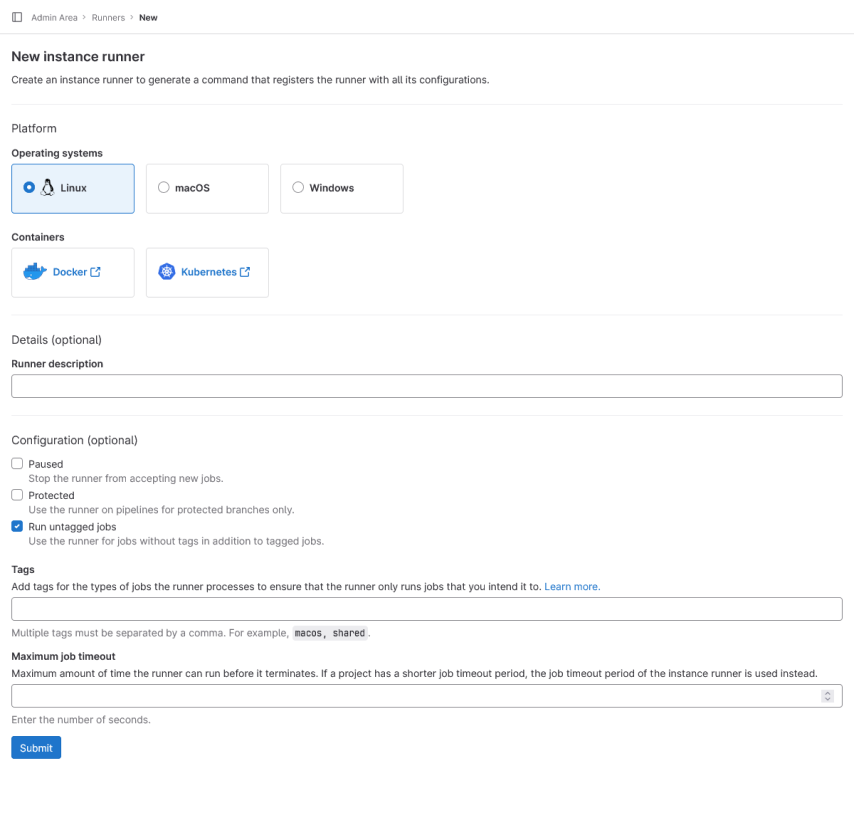854x830 pixels.
Task: Uncheck Run untagged jobs
Action: pos(16,526)
